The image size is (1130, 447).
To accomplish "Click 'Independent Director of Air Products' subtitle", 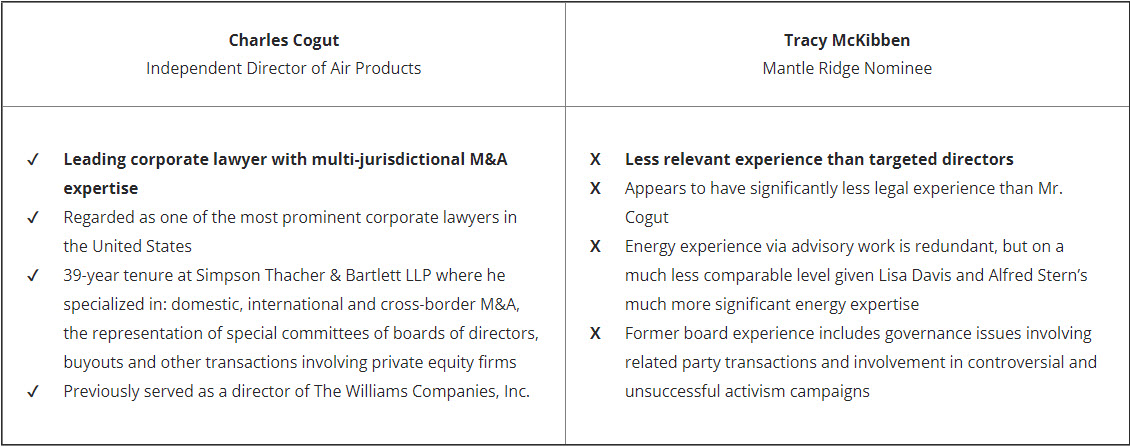I will coord(283,68).
